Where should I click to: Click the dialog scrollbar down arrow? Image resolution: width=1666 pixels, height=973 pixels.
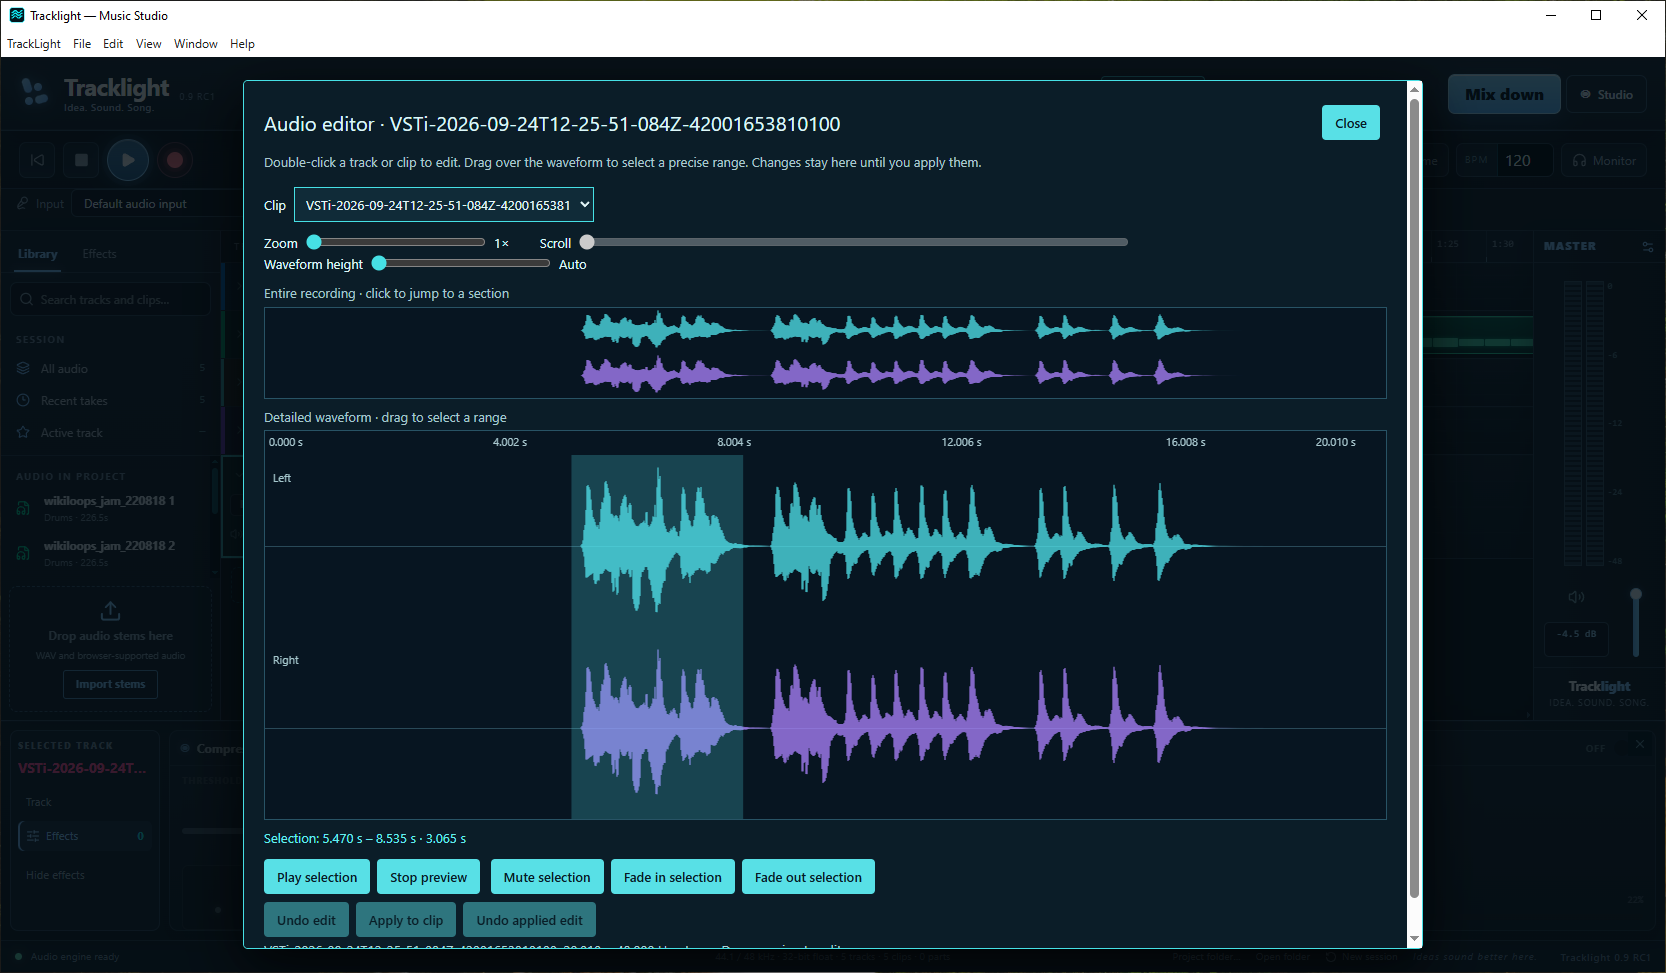tap(1414, 939)
